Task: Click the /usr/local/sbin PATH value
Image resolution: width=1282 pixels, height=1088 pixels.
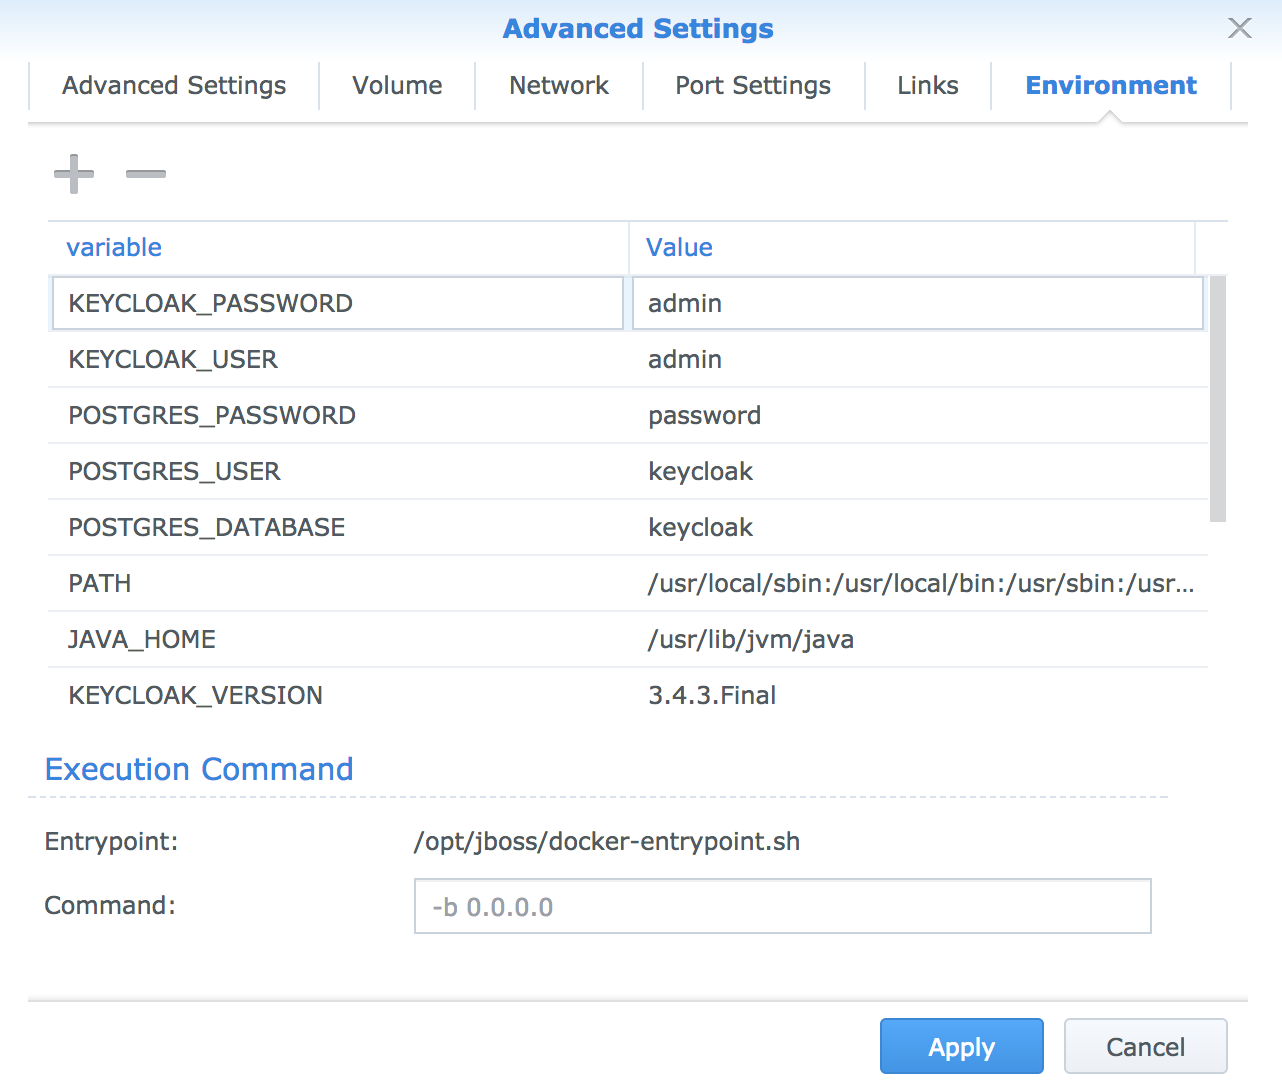Action: pos(918,583)
